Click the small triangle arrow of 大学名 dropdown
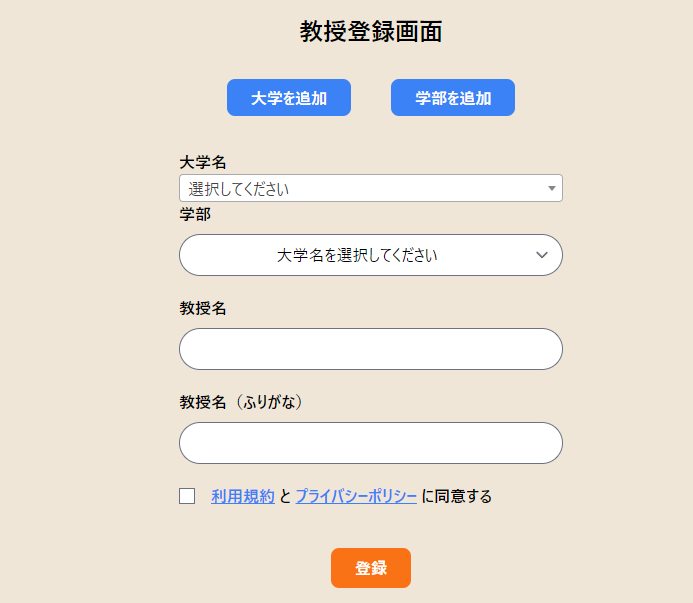This screenshot has height=603, width=693. pos(552,188)
